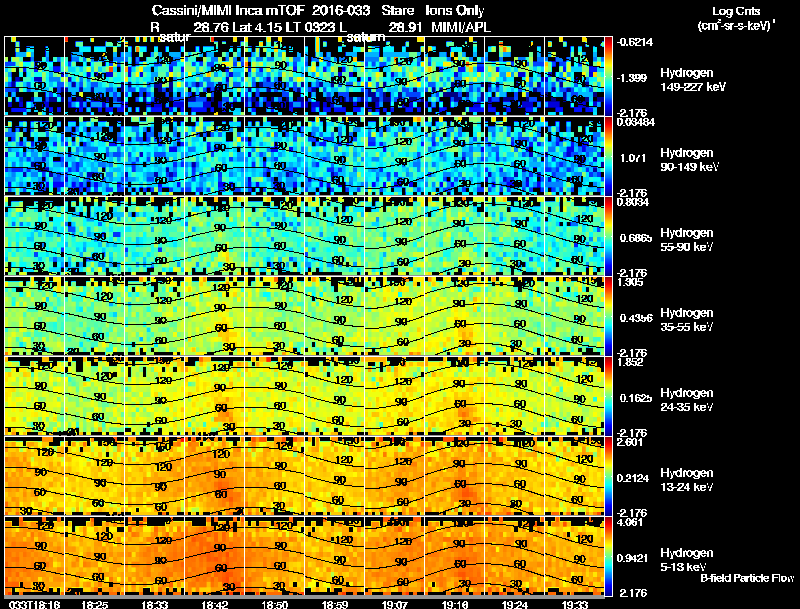Select the colorbar value "0.6865"
The width and height of the screenshot is (800, 609).
point(636,238)
